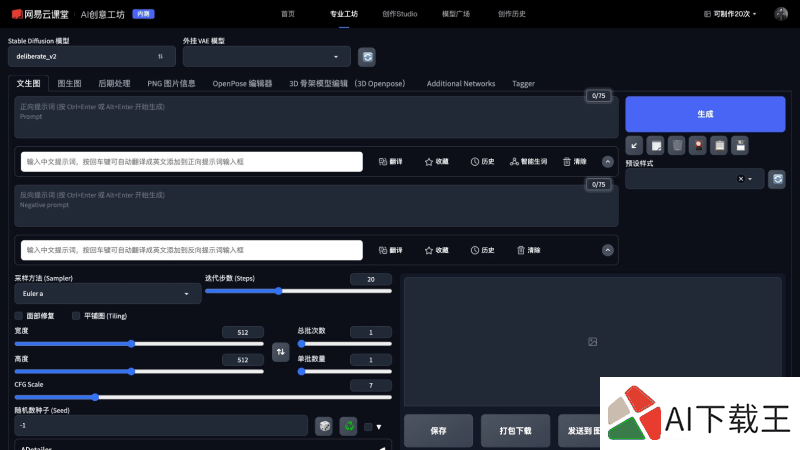
Task: Click the Chinese positive prompt input box
Action: [x=192, y=162]
